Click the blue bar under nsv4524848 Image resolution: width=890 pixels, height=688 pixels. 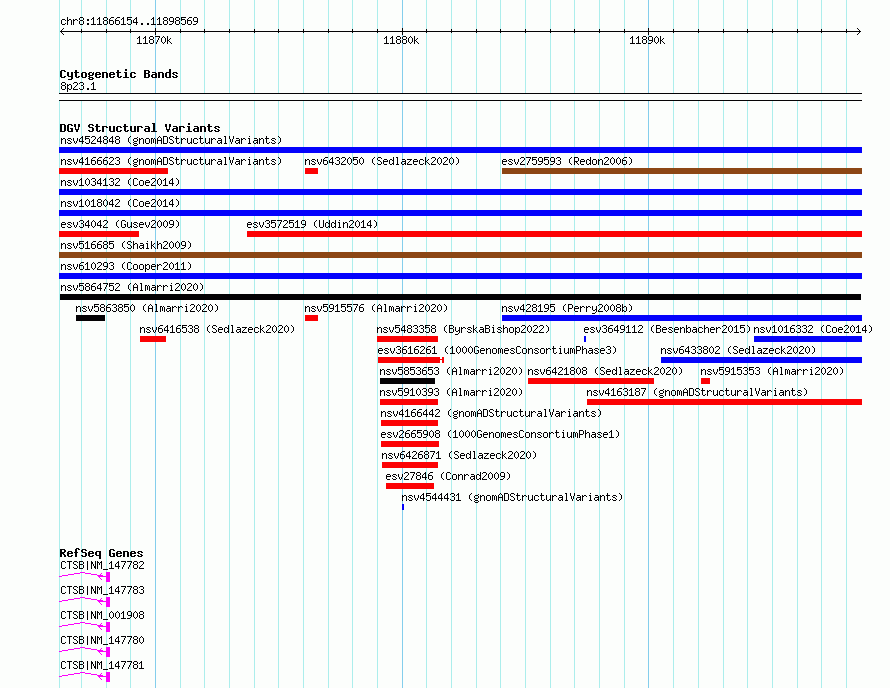[460, 150]
